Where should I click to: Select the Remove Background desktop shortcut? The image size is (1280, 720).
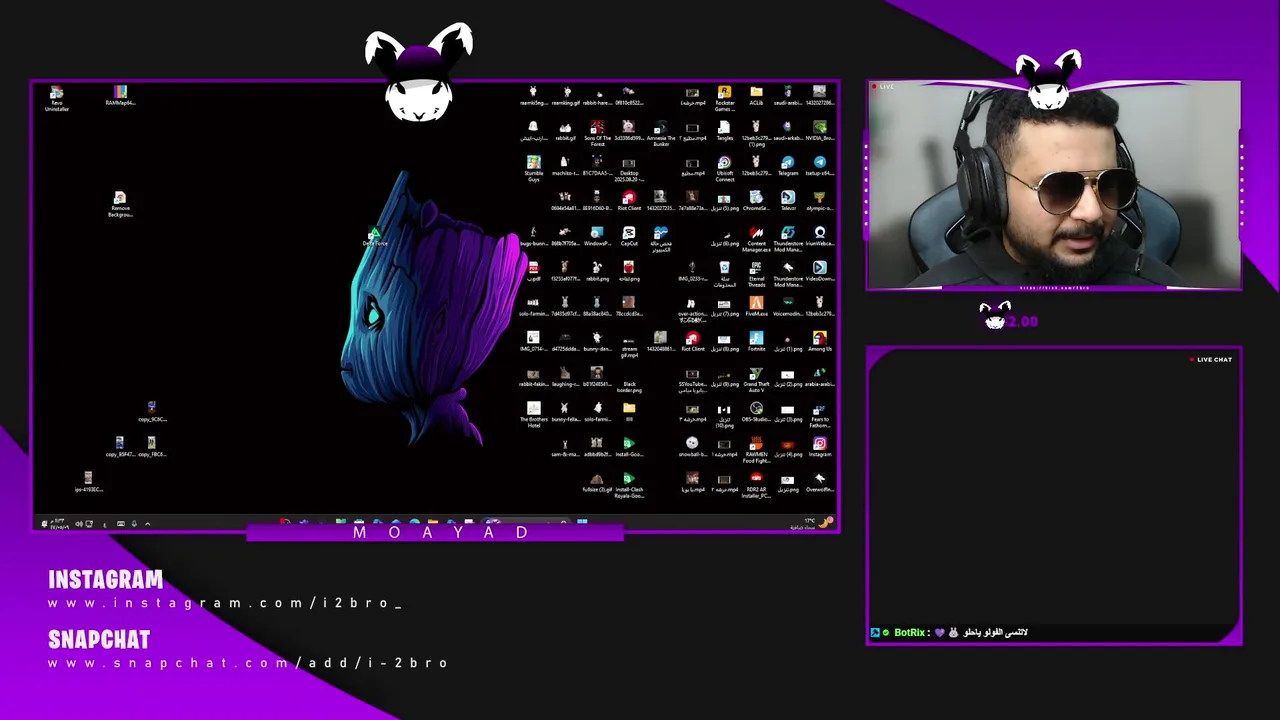tap(120, 204)
